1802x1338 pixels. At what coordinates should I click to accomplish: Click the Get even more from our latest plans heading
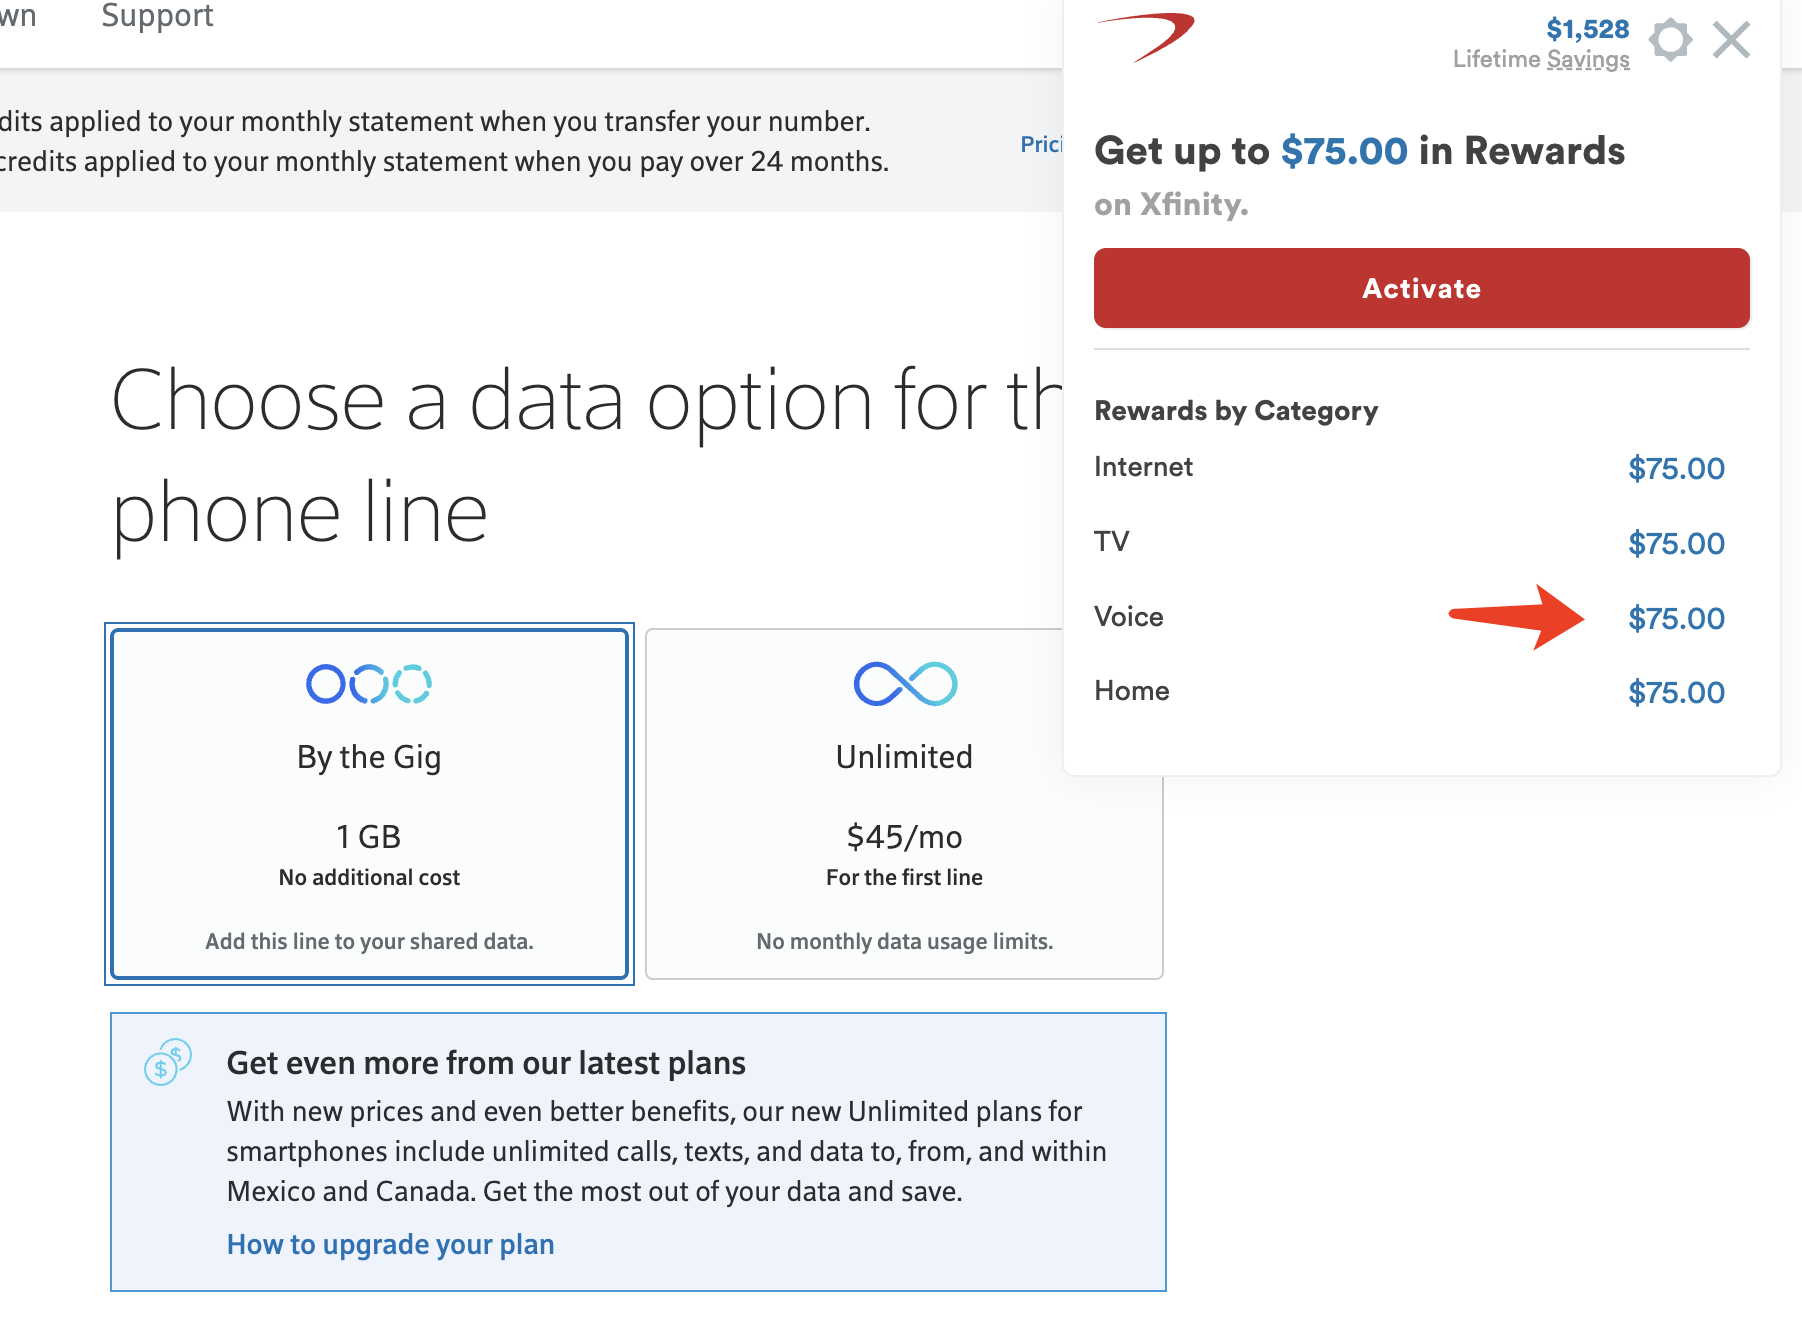pyautogui.click(x=486, y=1063)
